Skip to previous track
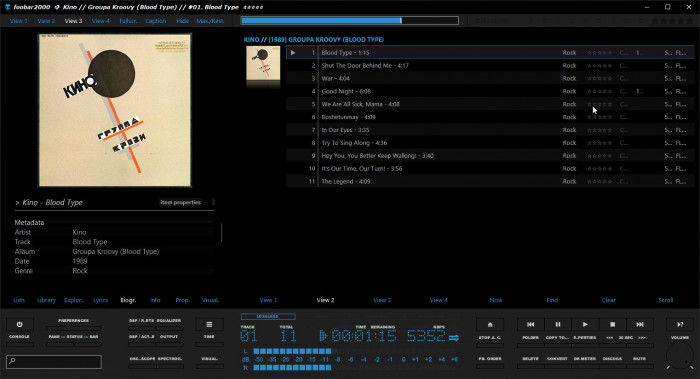 coord(530,325)
